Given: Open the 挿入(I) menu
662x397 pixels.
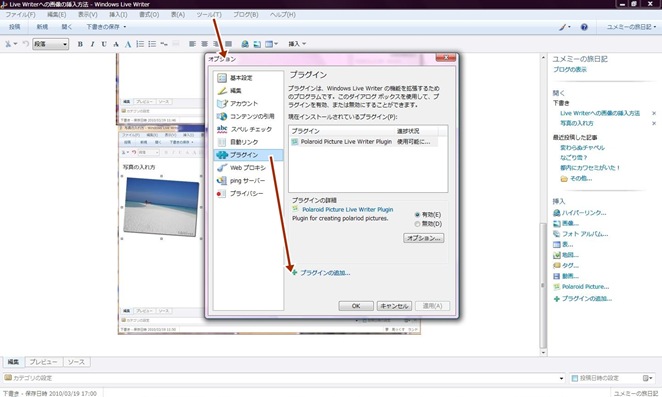Looking at the screenshot, I should click(x=118, y=14).
